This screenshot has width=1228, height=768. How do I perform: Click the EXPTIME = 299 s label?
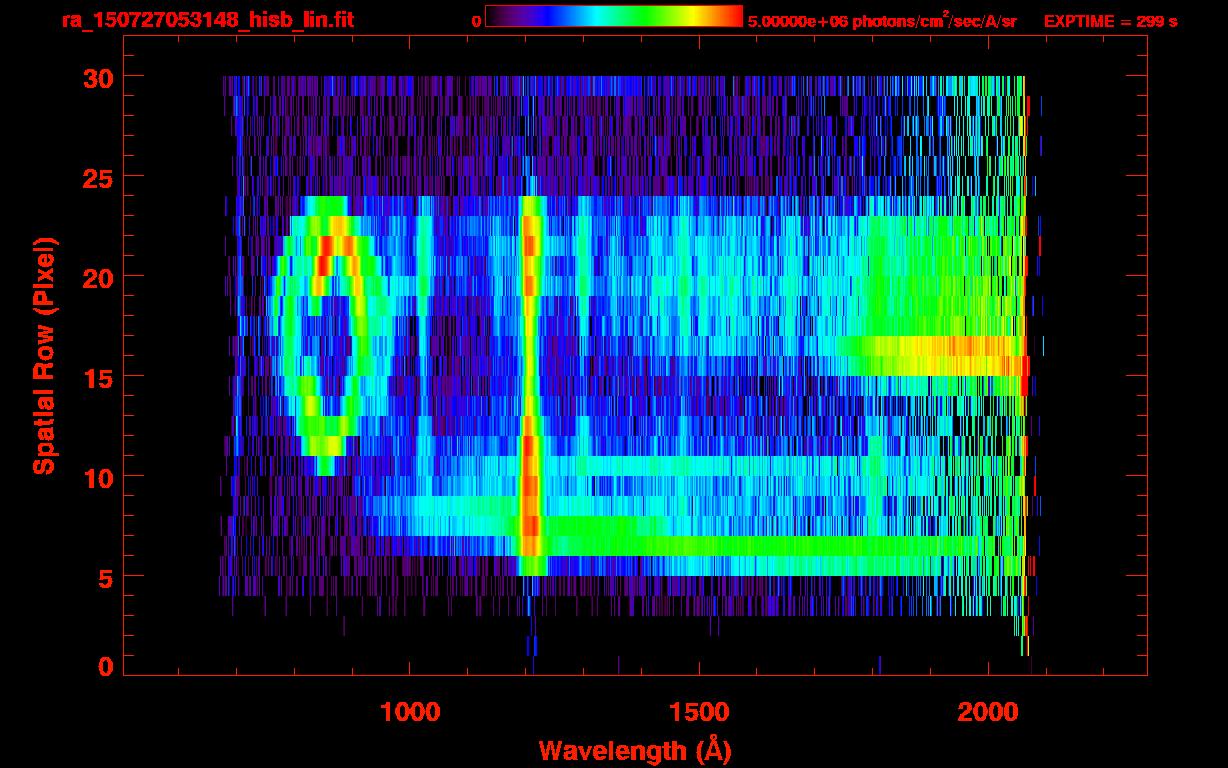pyautogui.click(x=1110, y=21)
